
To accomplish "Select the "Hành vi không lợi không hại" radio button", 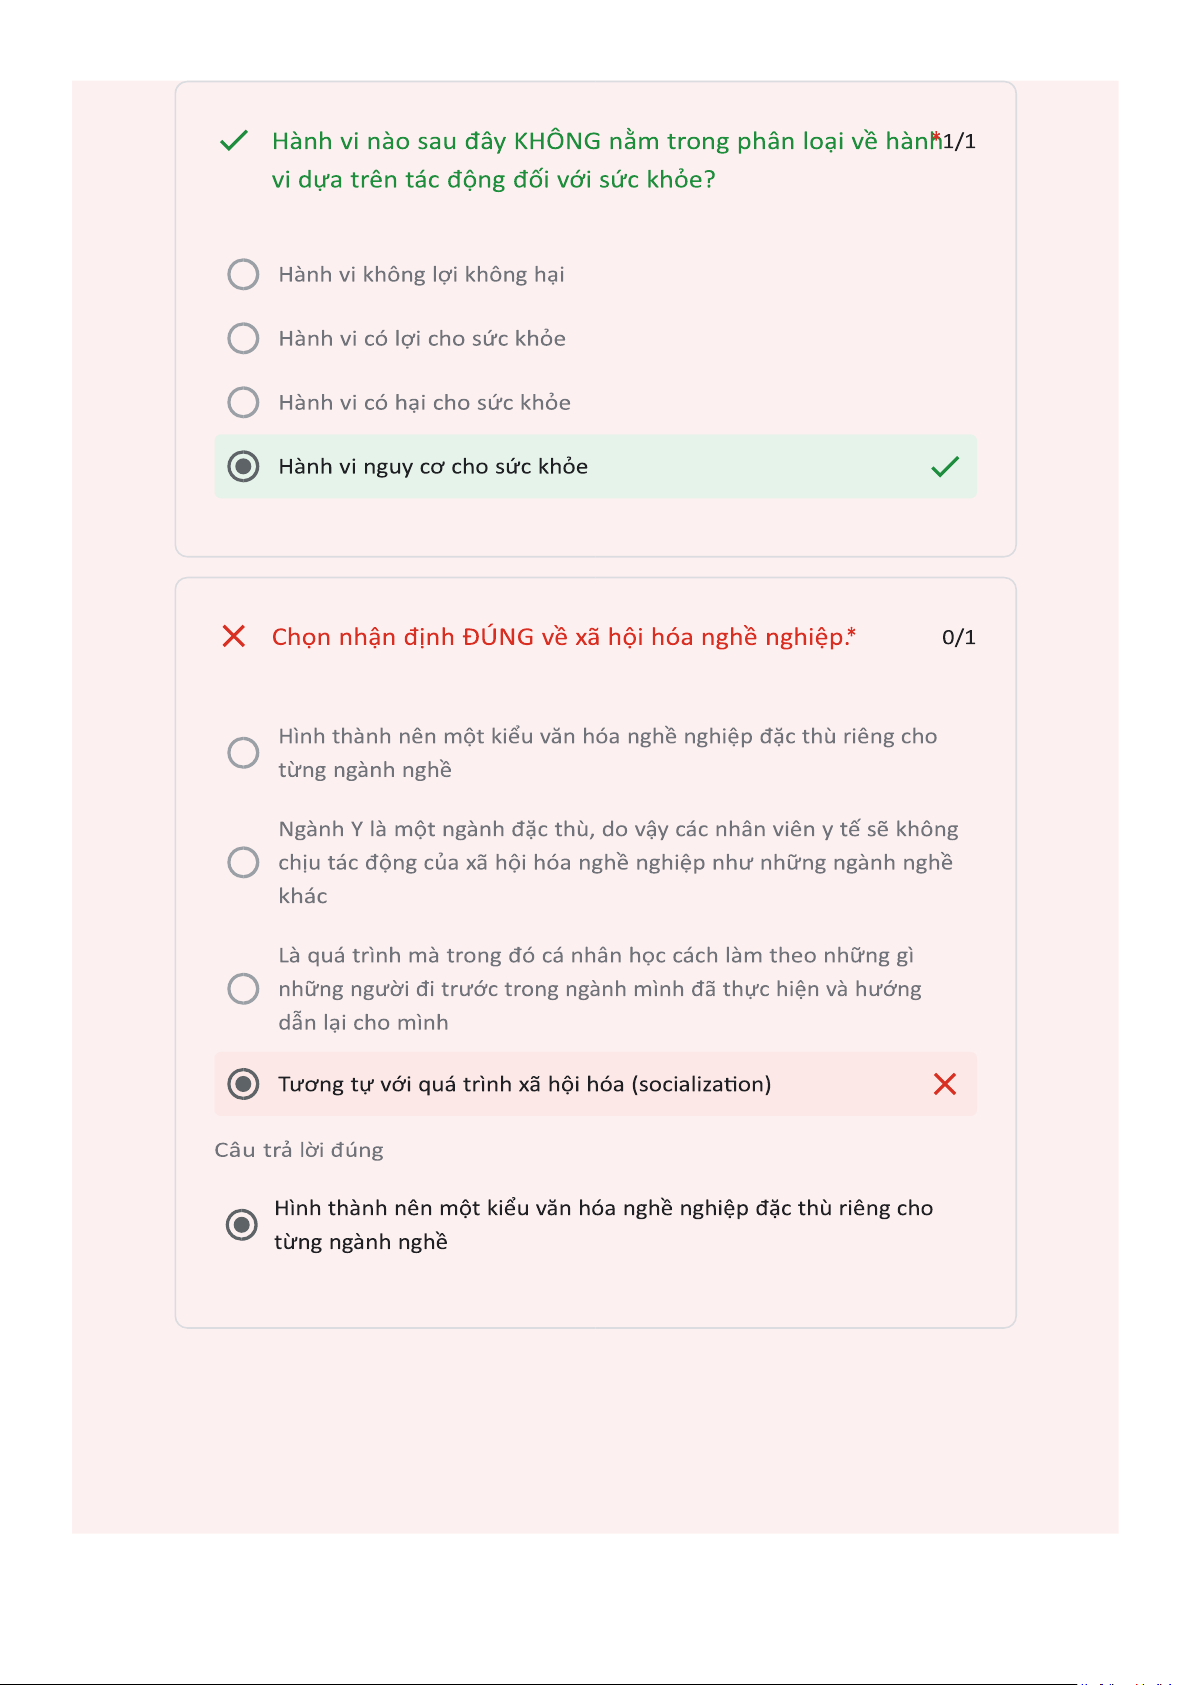I will (x=243, y=274).
